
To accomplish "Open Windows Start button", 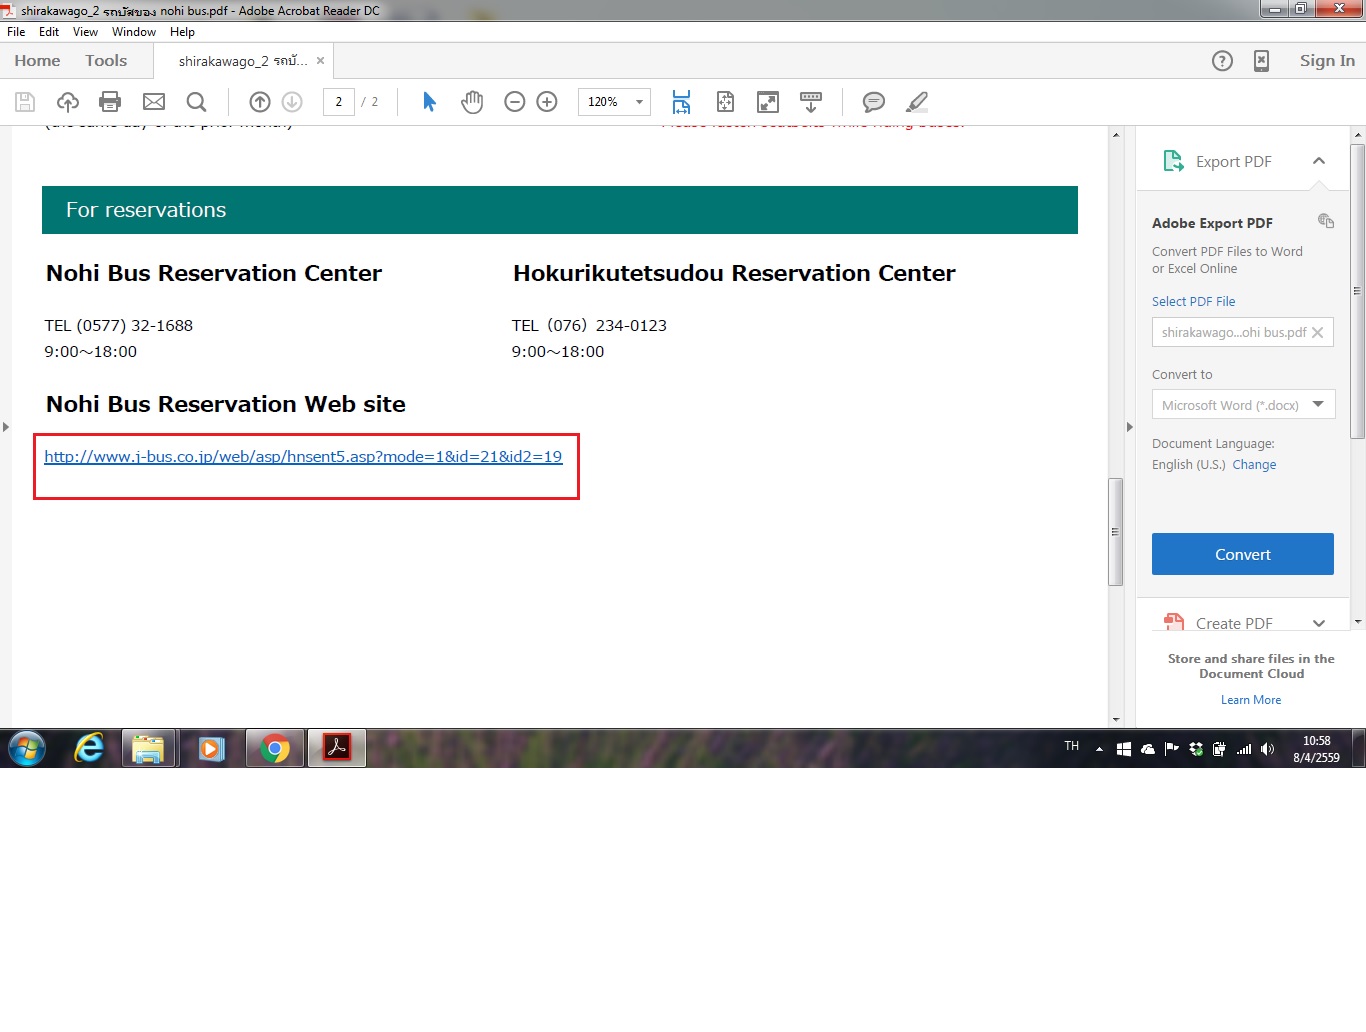I will click(x=27, y=748).
